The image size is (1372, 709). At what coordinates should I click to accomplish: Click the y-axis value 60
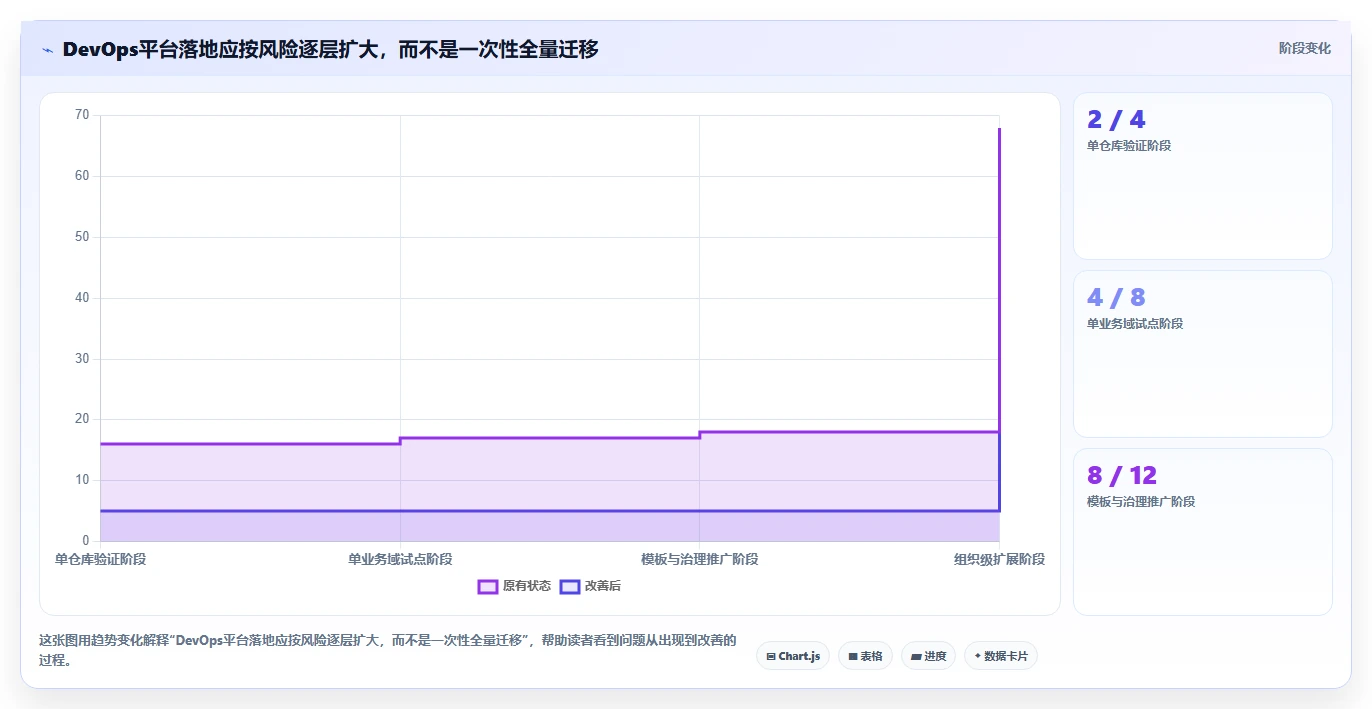tap(82, 176)
